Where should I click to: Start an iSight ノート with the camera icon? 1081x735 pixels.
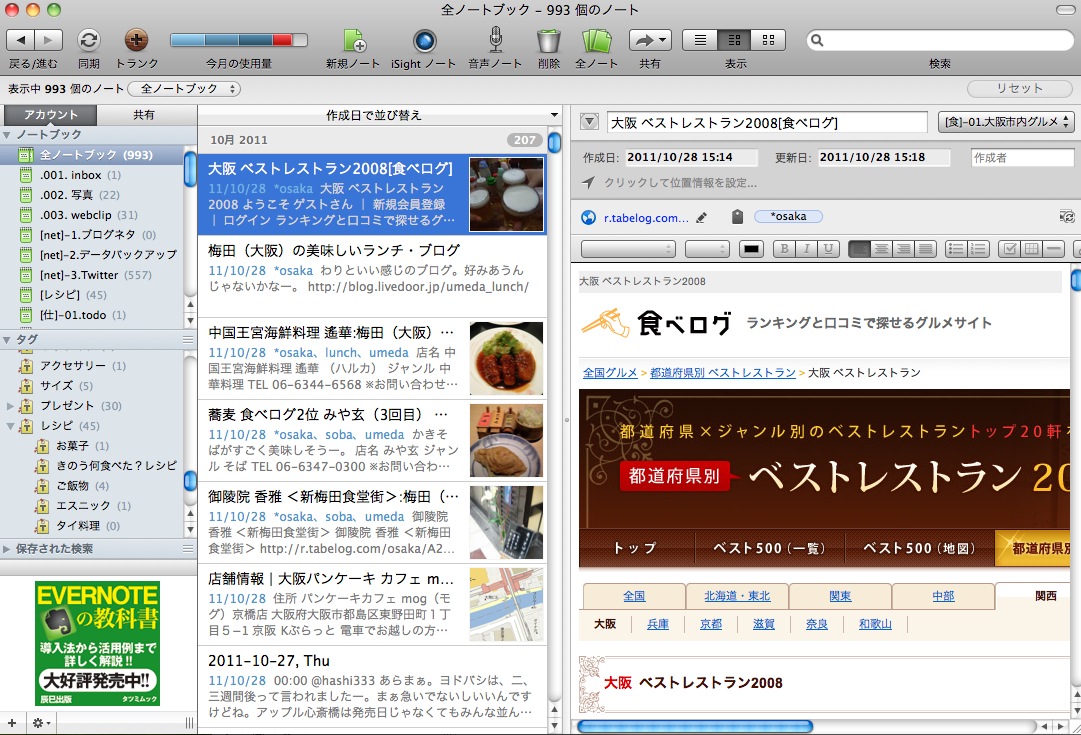(424, 41)
